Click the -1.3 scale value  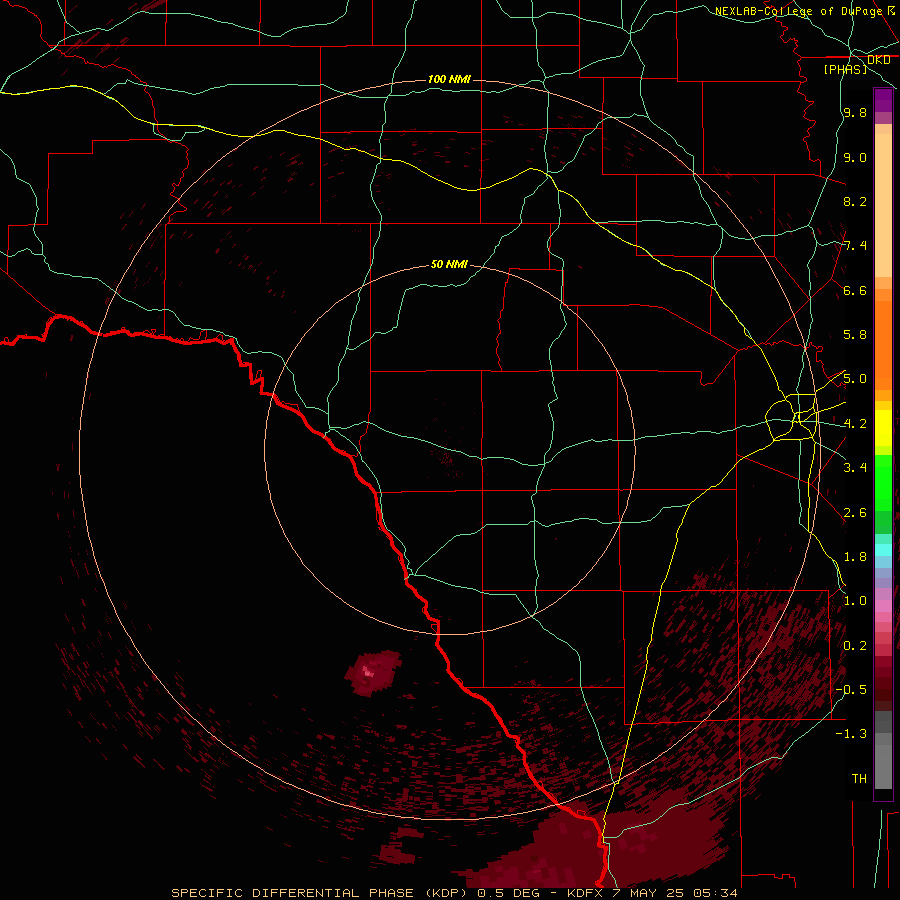point(851,734)
